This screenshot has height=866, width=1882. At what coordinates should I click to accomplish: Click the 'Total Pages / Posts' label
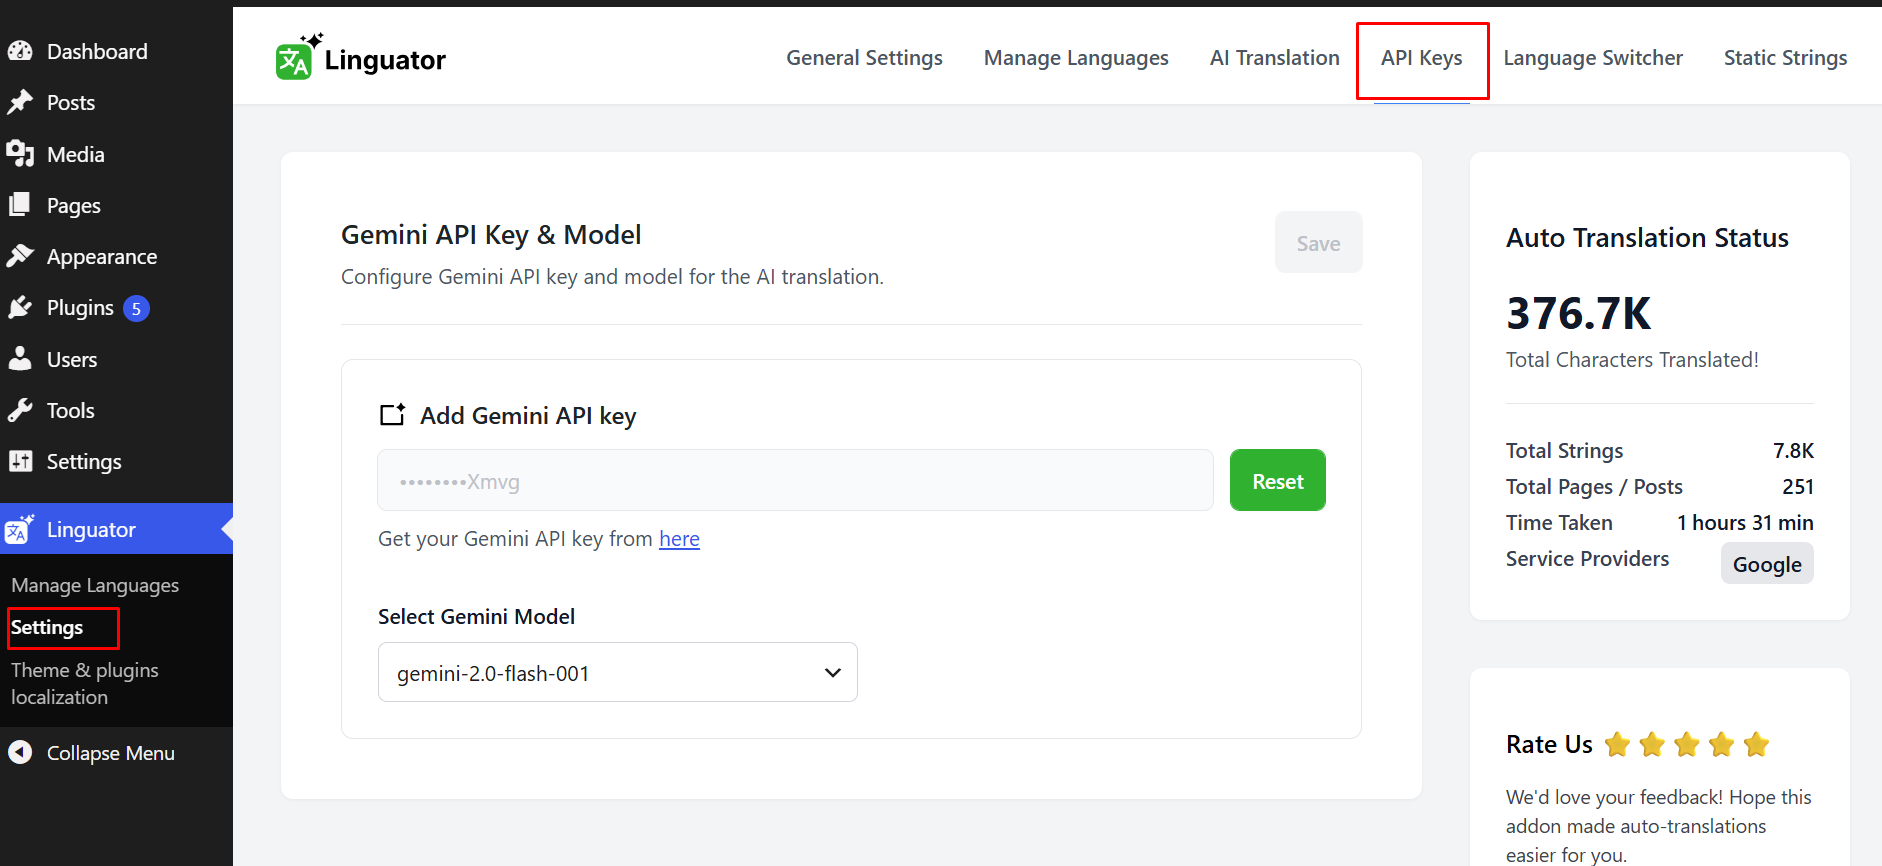pos(1594,487)
